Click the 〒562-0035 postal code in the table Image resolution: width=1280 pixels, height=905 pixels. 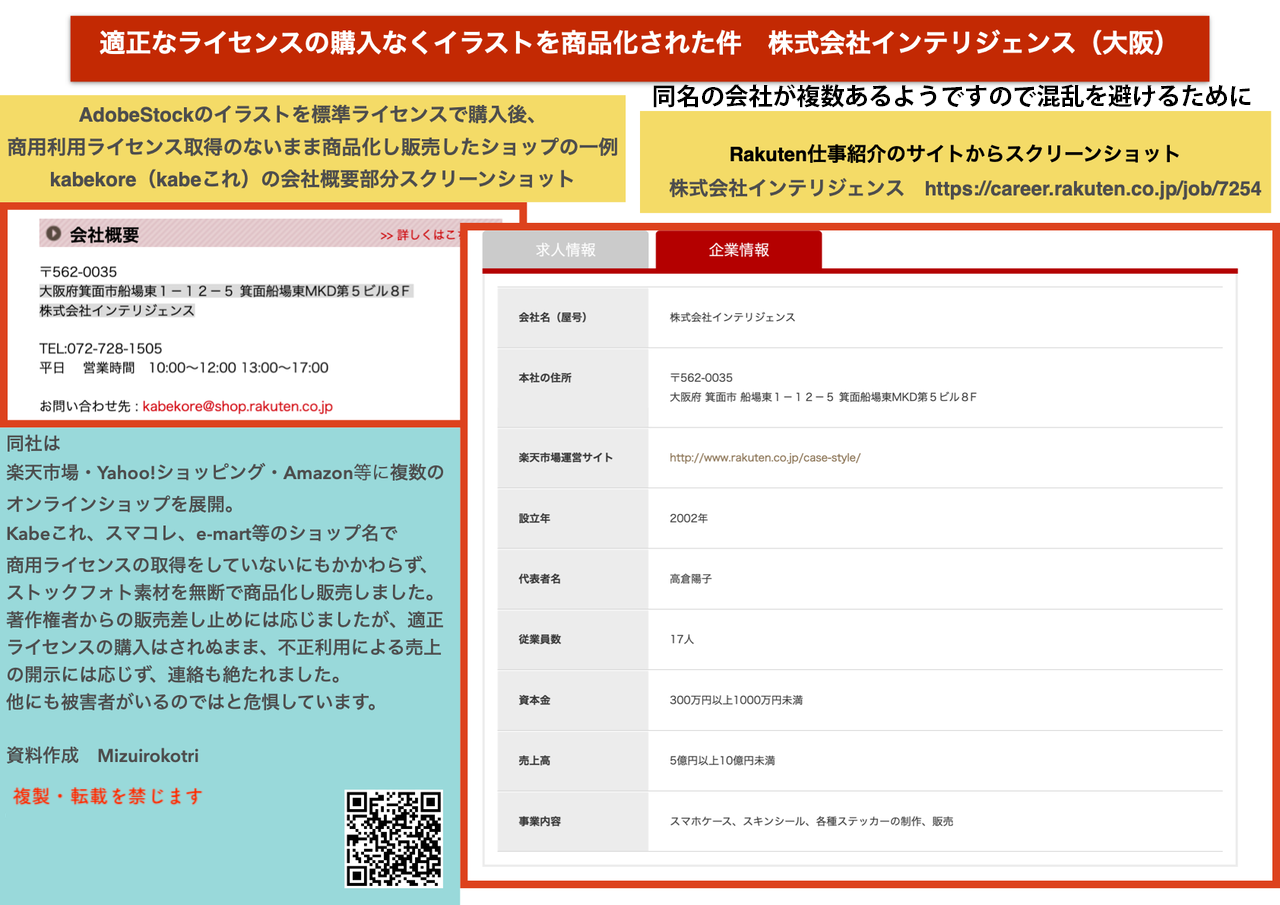(x=701, y=378)
